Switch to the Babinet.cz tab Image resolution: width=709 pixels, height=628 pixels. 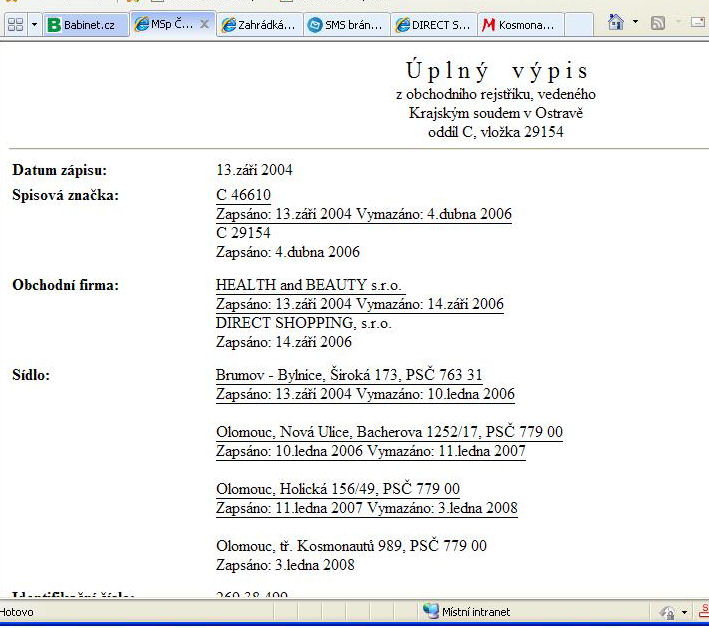click(x=84, y=25)
